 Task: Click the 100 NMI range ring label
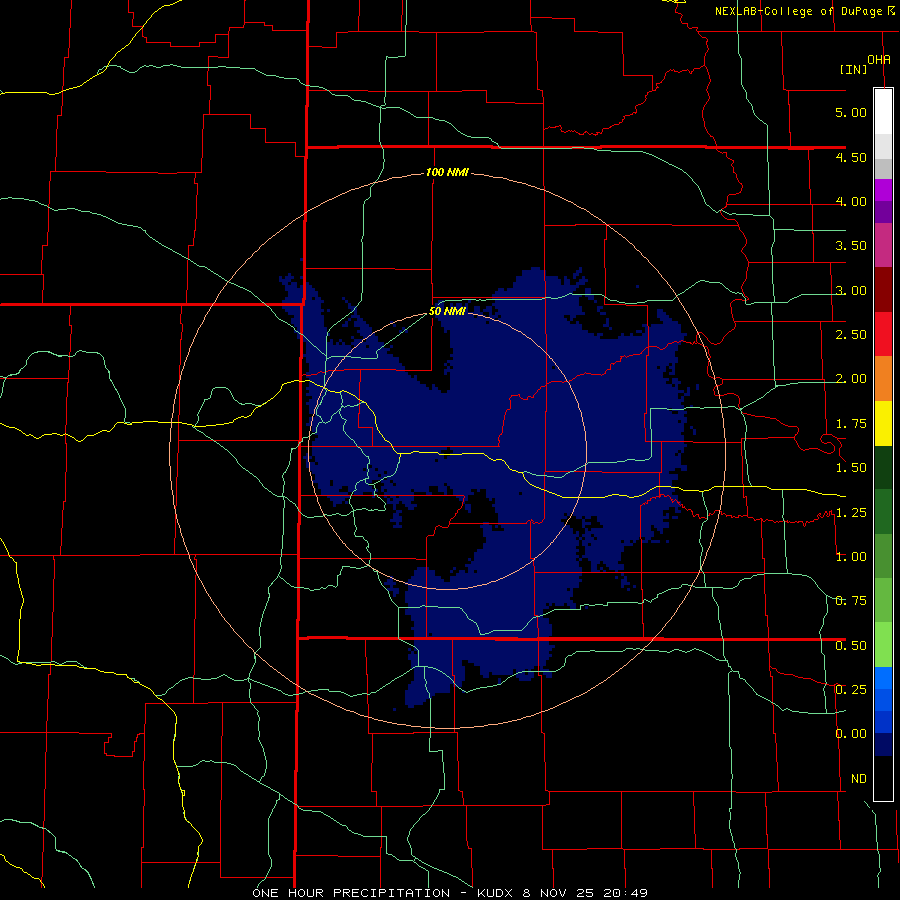(x=447, y=172)
